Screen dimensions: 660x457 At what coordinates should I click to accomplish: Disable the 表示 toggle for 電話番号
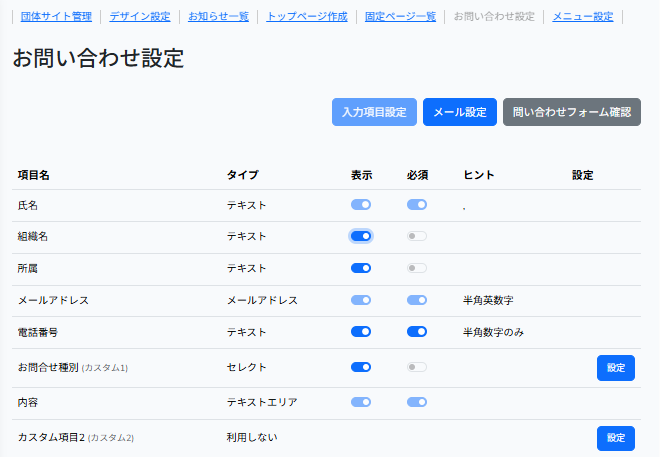(361, 331)
